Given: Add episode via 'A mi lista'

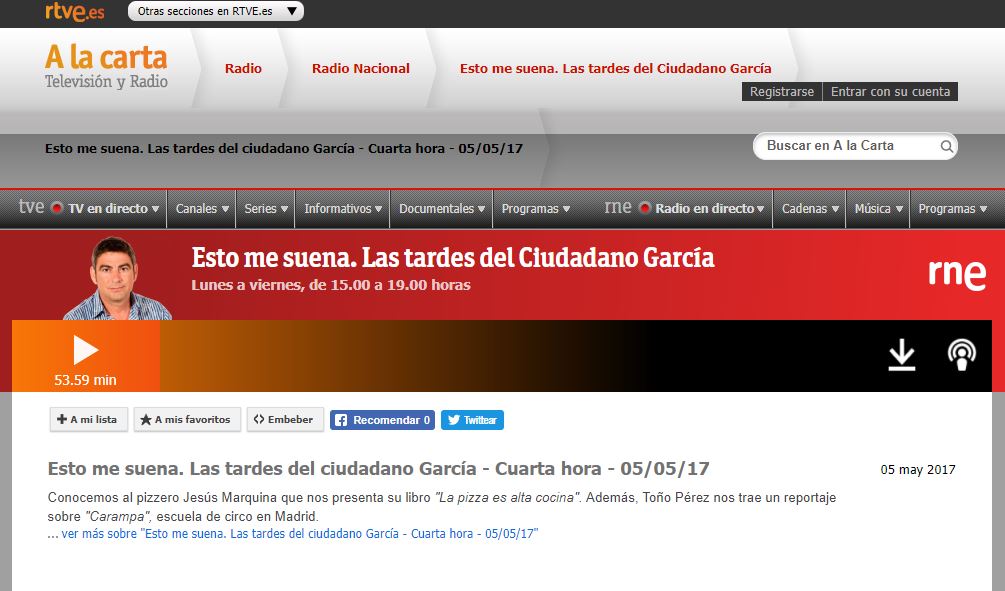Looking at the screenshot, I should pyautogui.click(x=88, y=420).
